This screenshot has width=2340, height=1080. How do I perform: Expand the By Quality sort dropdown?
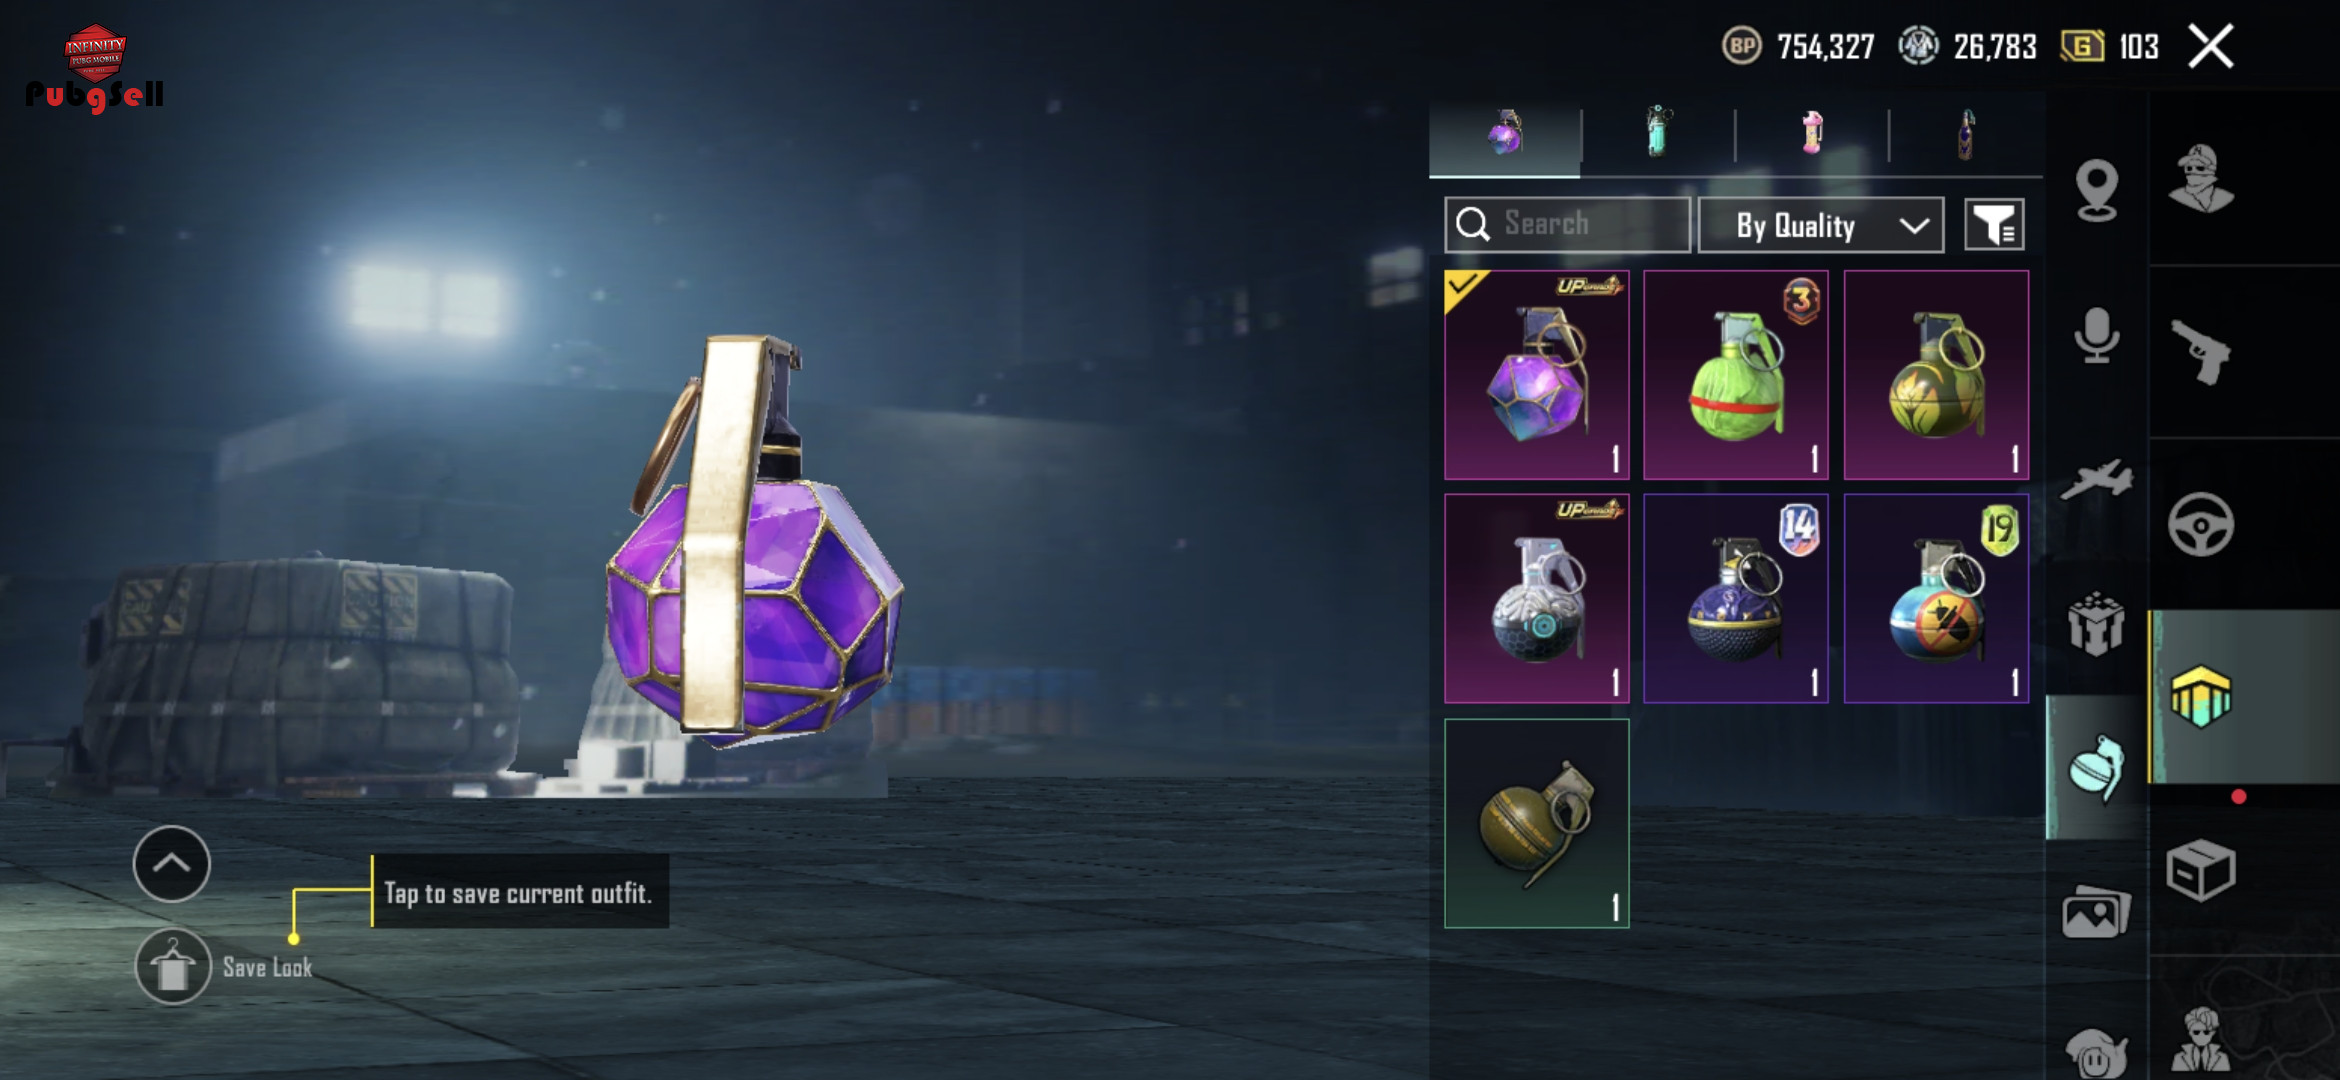point(1821,225)
